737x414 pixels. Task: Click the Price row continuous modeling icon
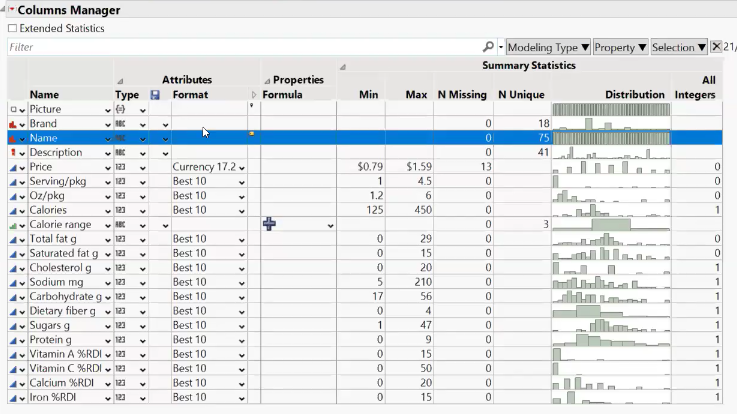coord(13,167)
